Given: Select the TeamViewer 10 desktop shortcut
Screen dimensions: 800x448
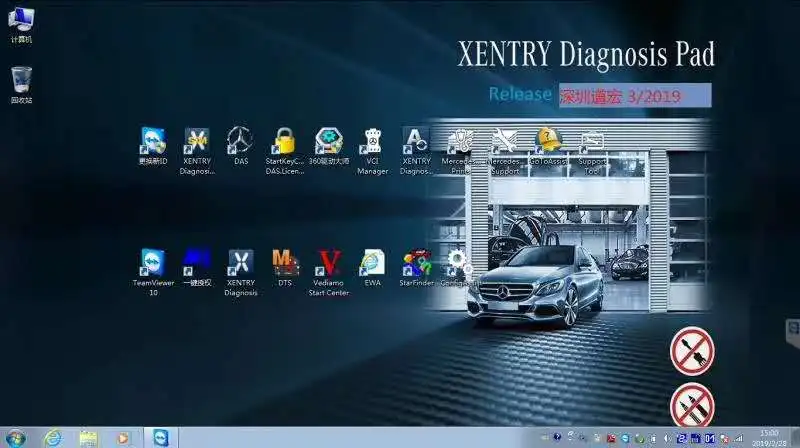Looking at the screenshot, I should pyautogui.click(x=153, y=272).
